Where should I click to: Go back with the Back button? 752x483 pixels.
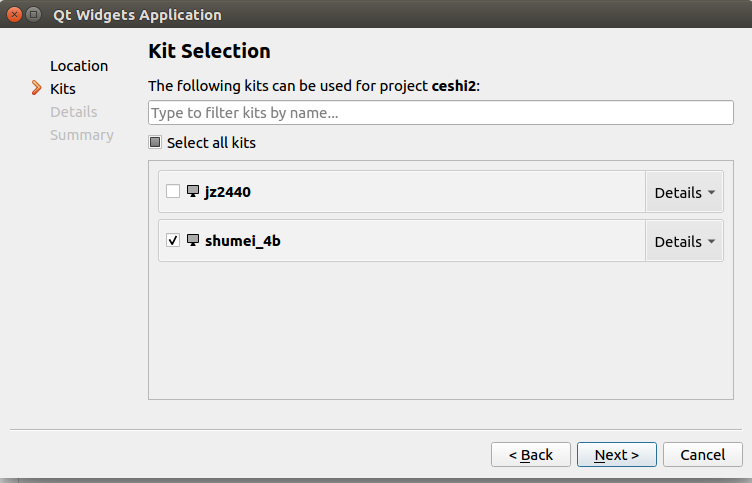[x=531, y=455]
